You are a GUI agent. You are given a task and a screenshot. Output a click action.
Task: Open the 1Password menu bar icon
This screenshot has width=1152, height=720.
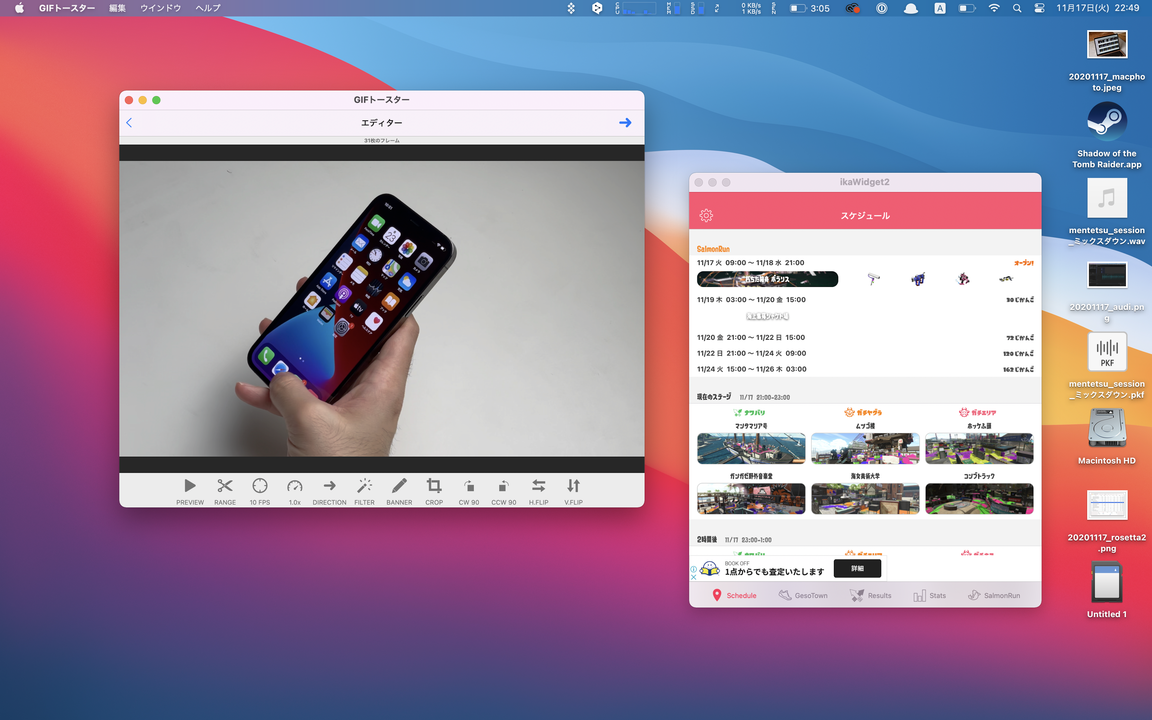pyautogui.click(x=882, y=8)
